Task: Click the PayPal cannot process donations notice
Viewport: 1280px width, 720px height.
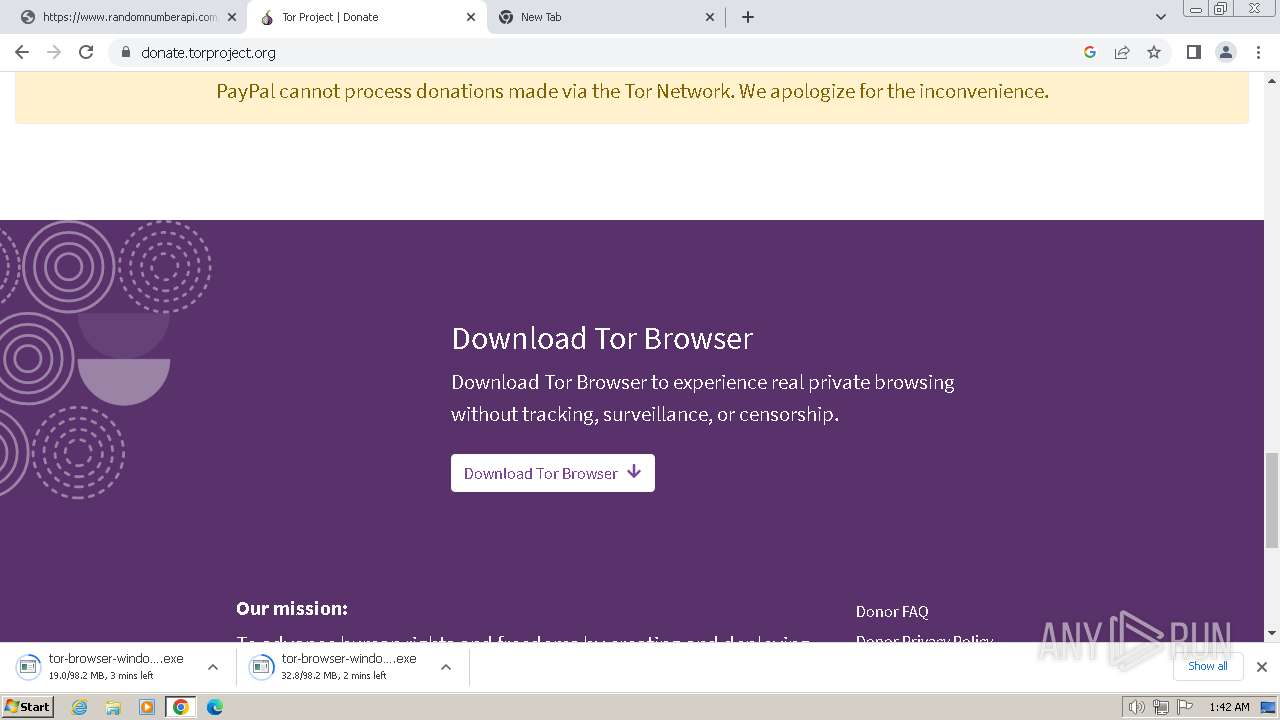Action: tap(632, 91)
